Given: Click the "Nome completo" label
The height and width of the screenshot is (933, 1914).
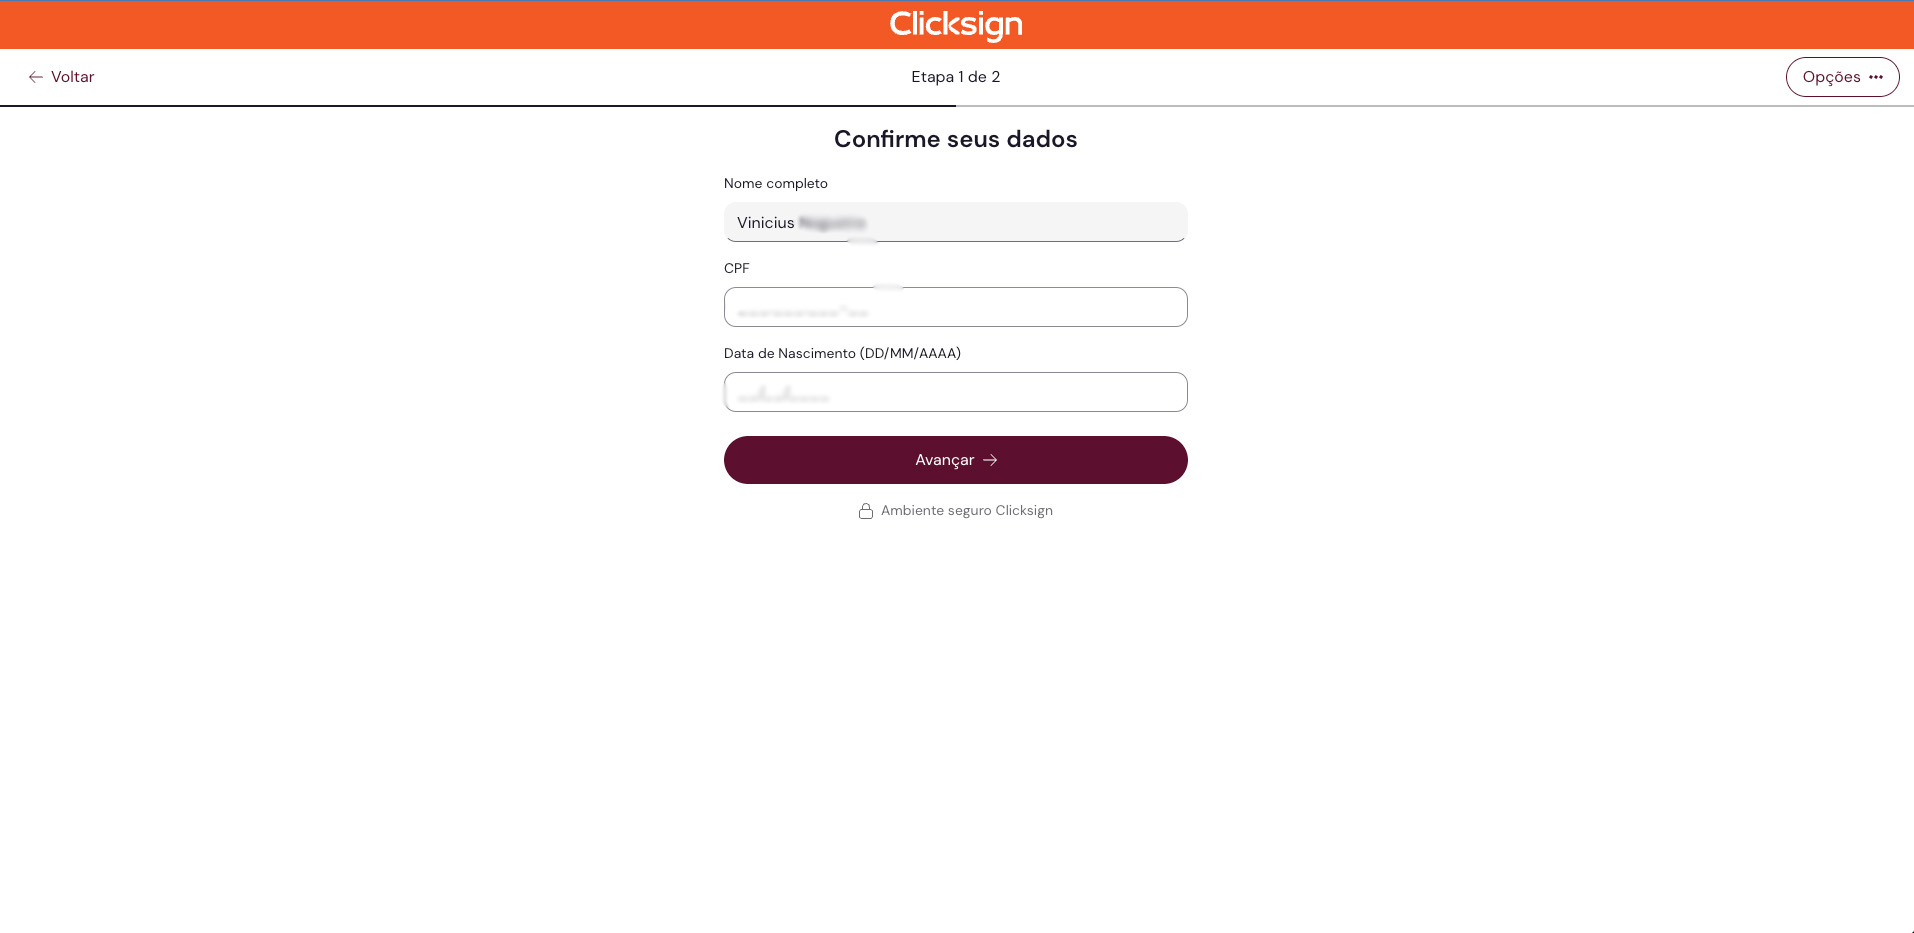Looking at the screenshot, I should coord(775,183).
